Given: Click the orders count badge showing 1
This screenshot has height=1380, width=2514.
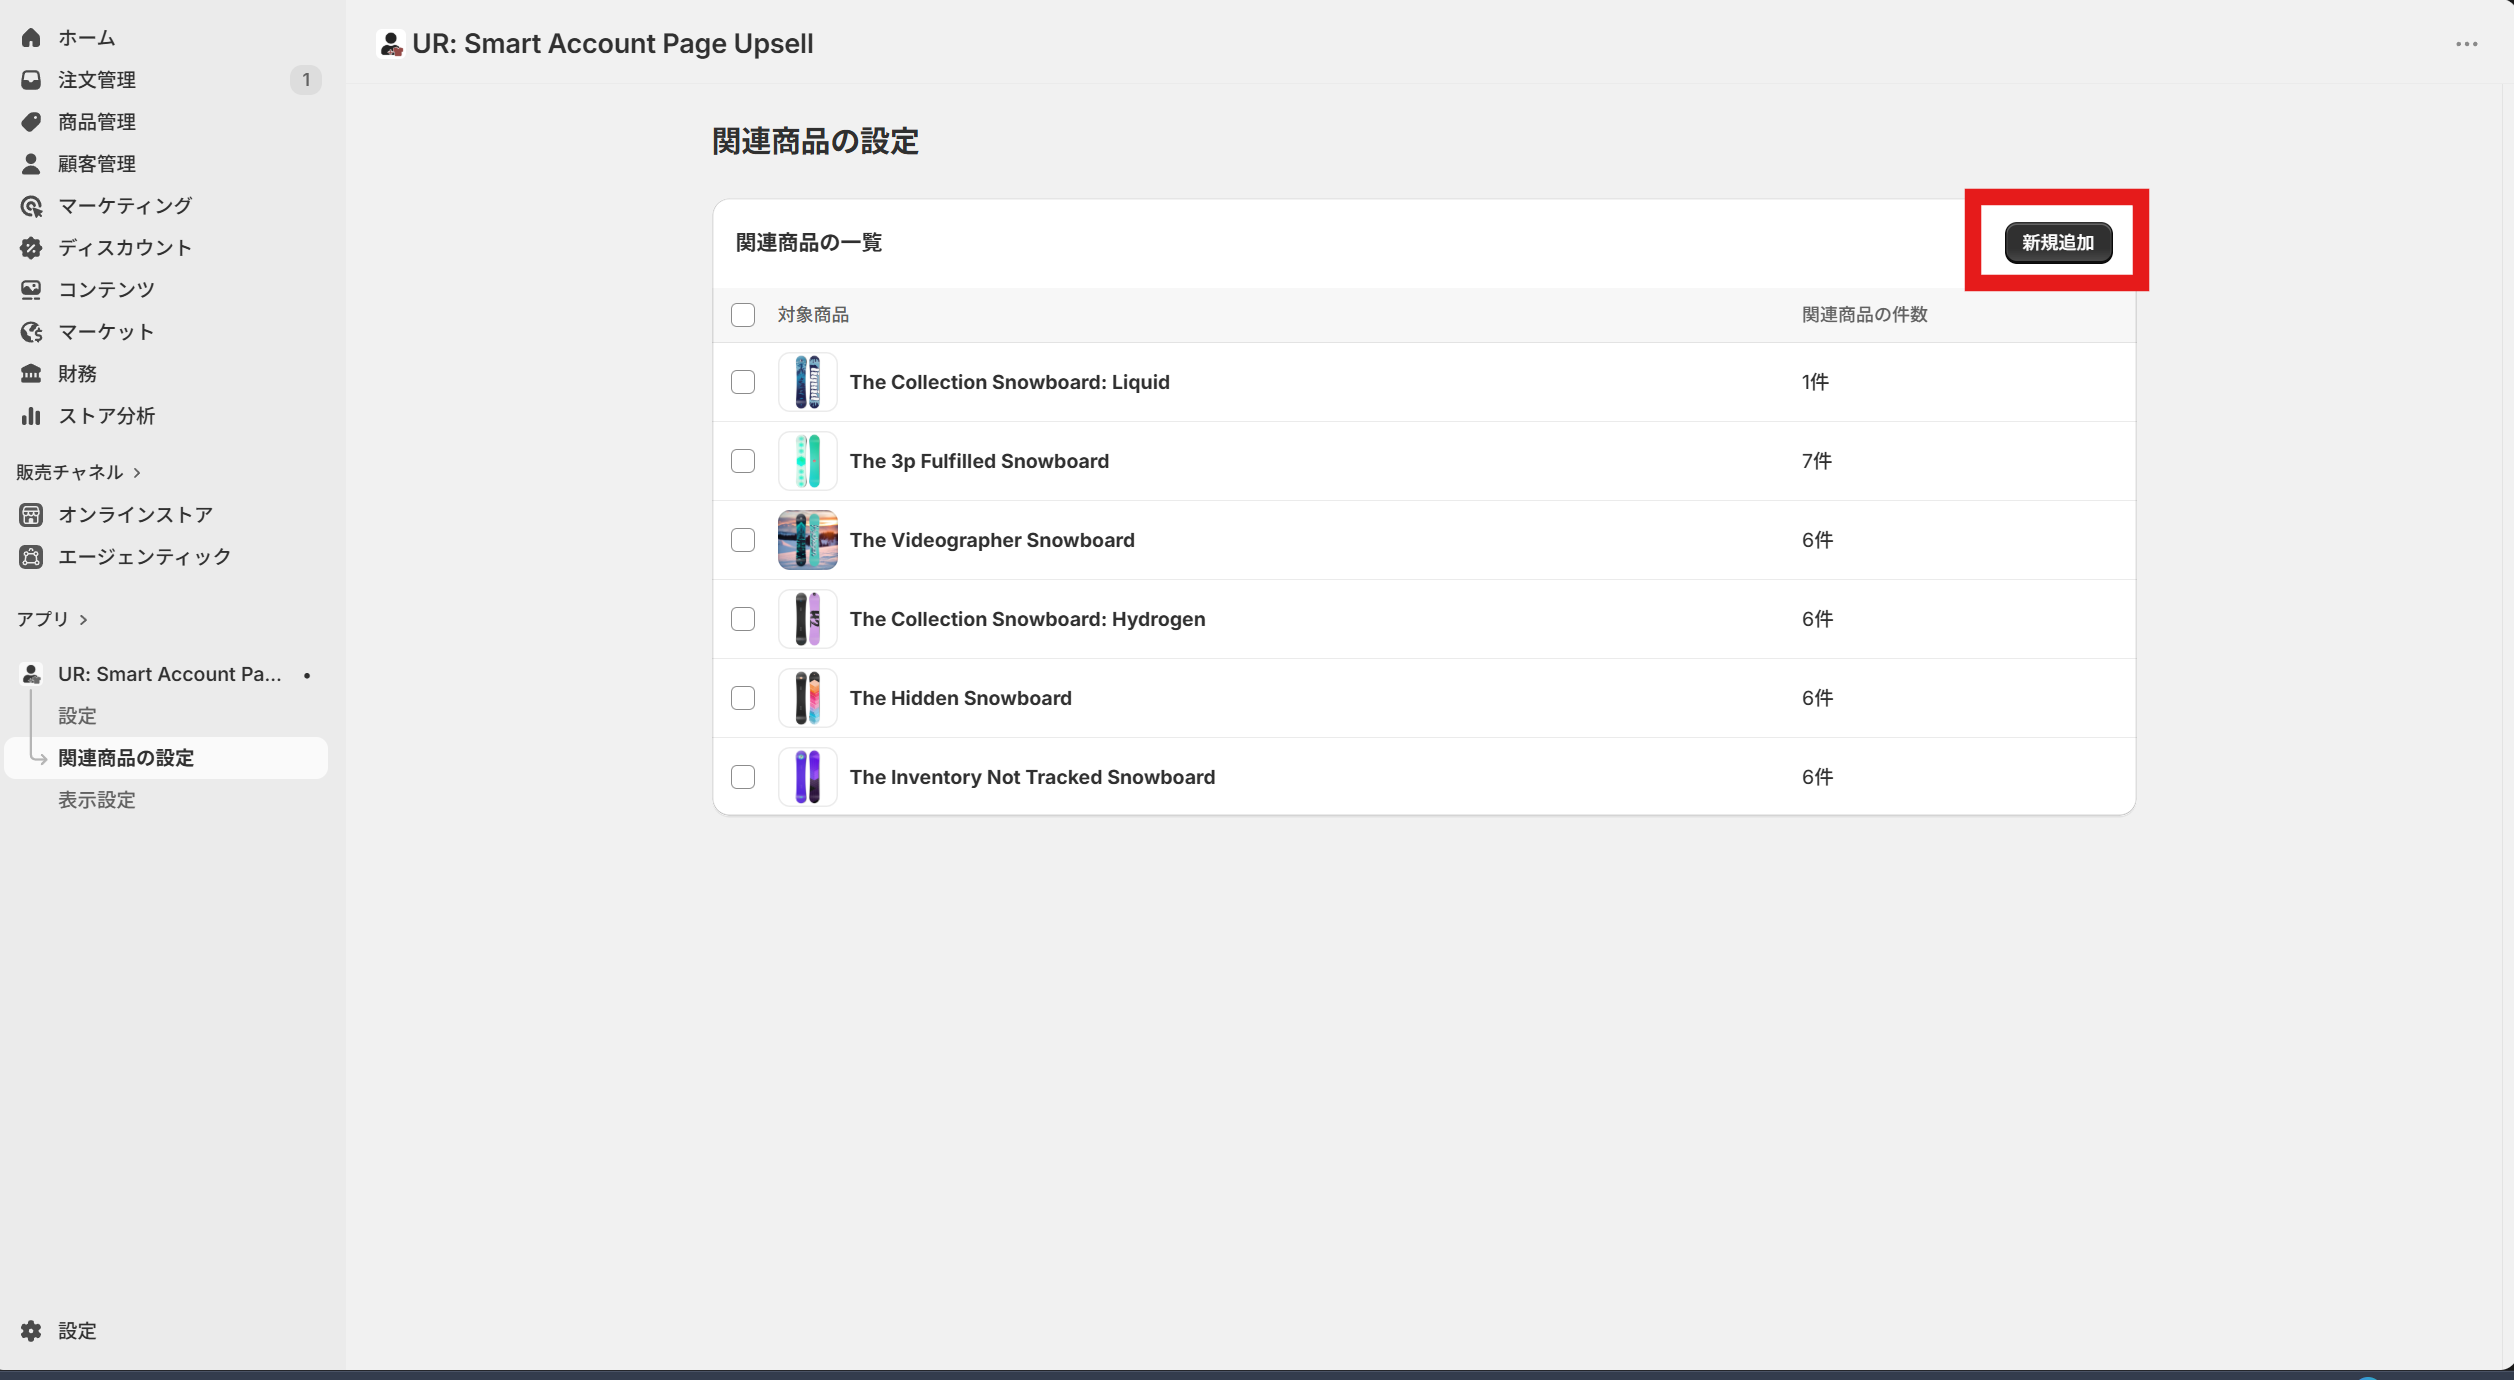Looking at the screenshot, I should pos(306,79).
